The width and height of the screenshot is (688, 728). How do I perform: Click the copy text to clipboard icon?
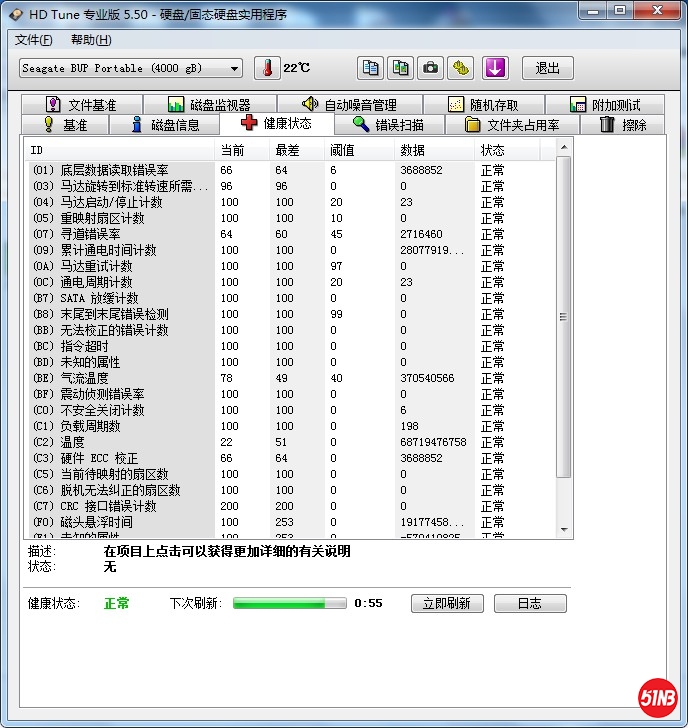(x=371, y=68)
